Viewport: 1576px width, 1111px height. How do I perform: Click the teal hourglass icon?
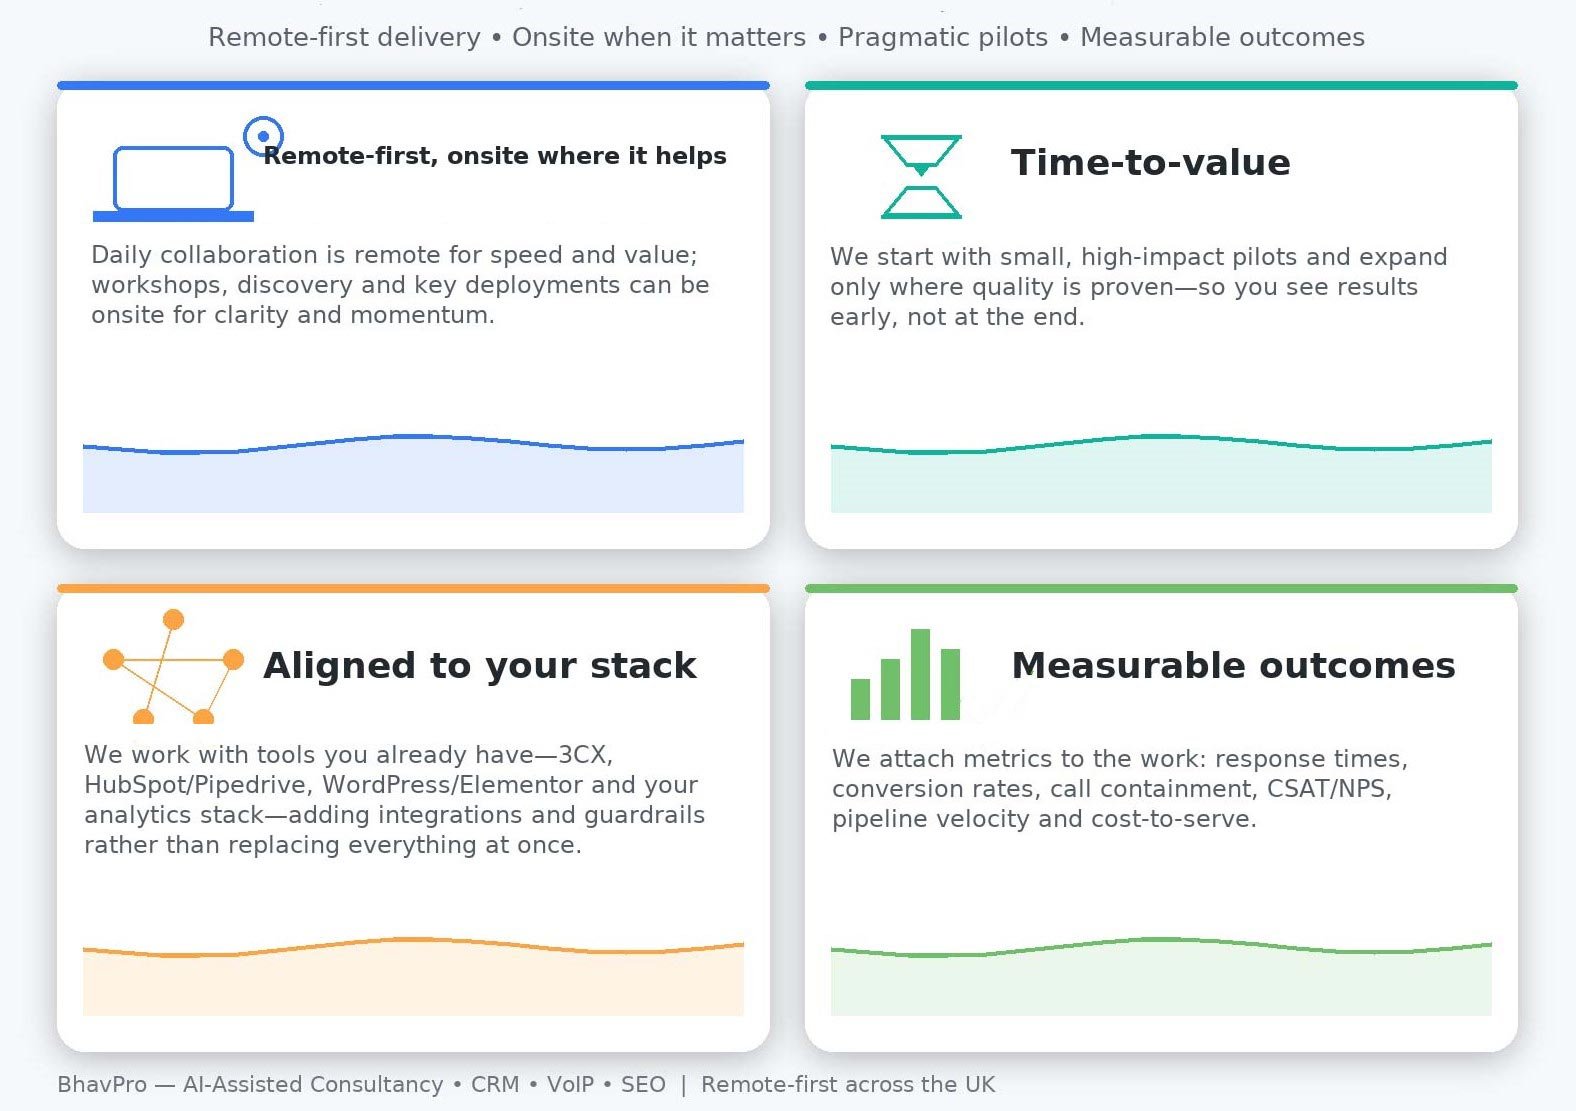921,176
